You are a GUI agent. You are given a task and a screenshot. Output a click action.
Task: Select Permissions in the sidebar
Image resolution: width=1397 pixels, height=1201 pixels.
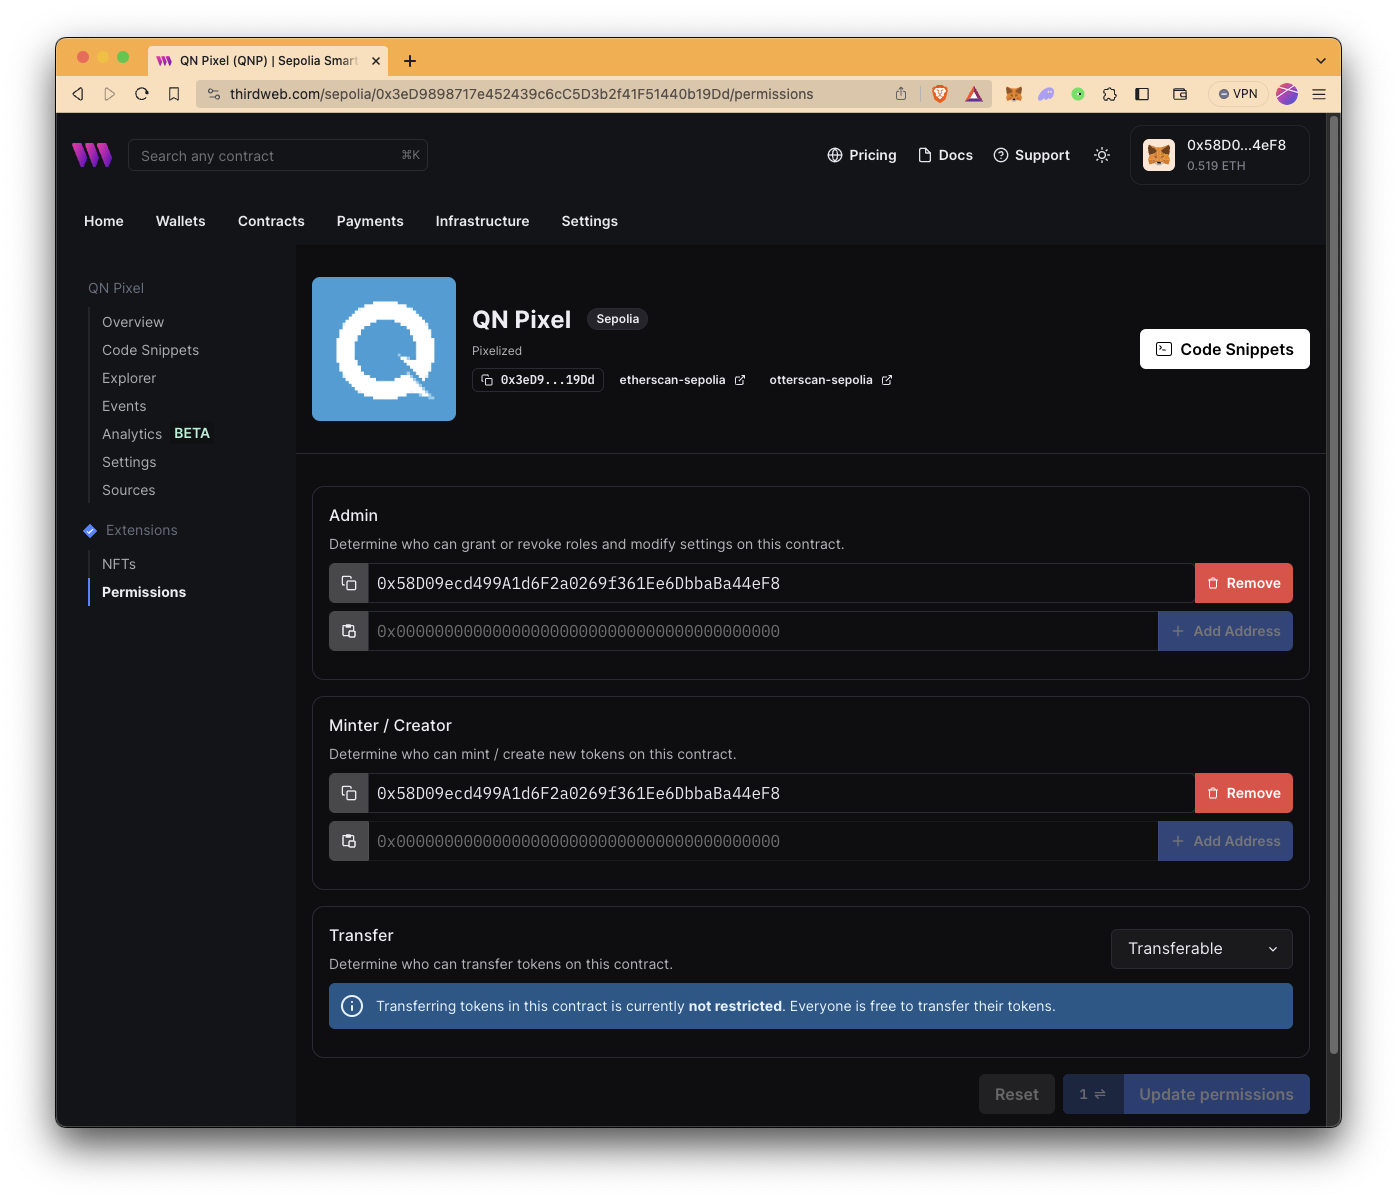144,592
